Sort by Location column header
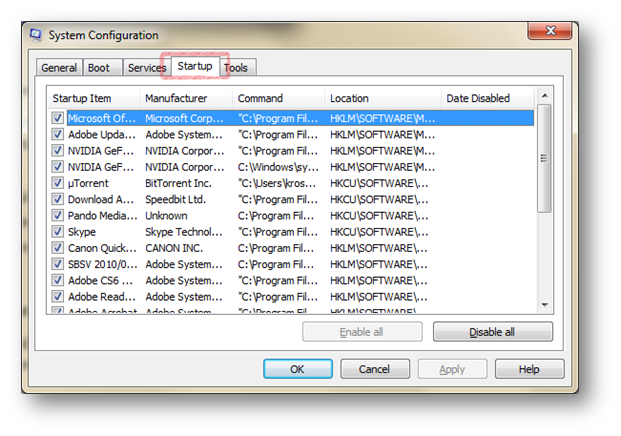Image resolution: width=621 pixels, height=436 pixels. (x=383, y=98)
